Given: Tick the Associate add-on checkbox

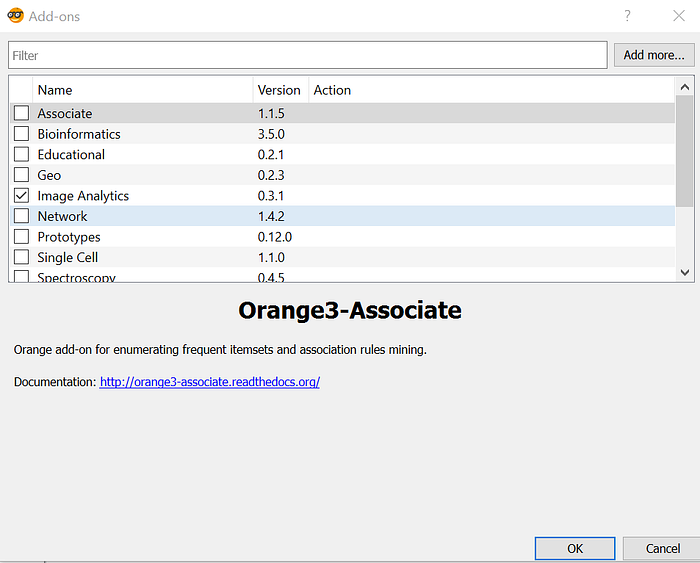Looking at the screenshot, I should 21,113.
